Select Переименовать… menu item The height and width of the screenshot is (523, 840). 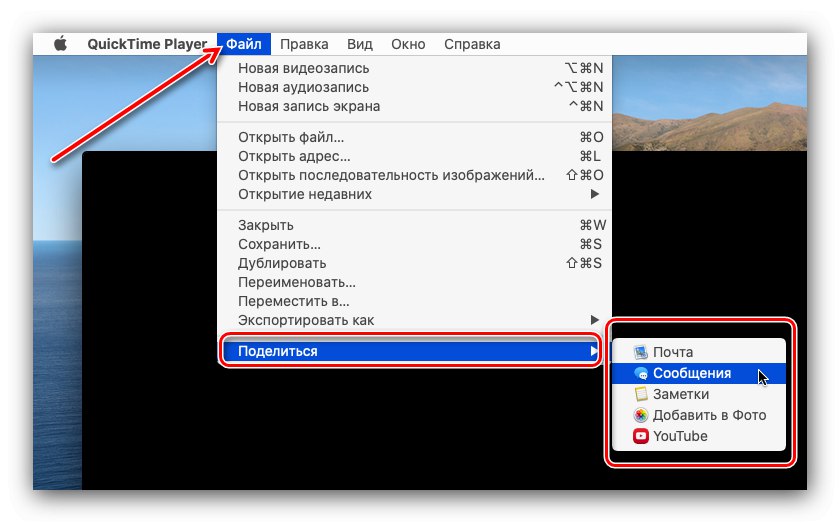click(415, 282)
